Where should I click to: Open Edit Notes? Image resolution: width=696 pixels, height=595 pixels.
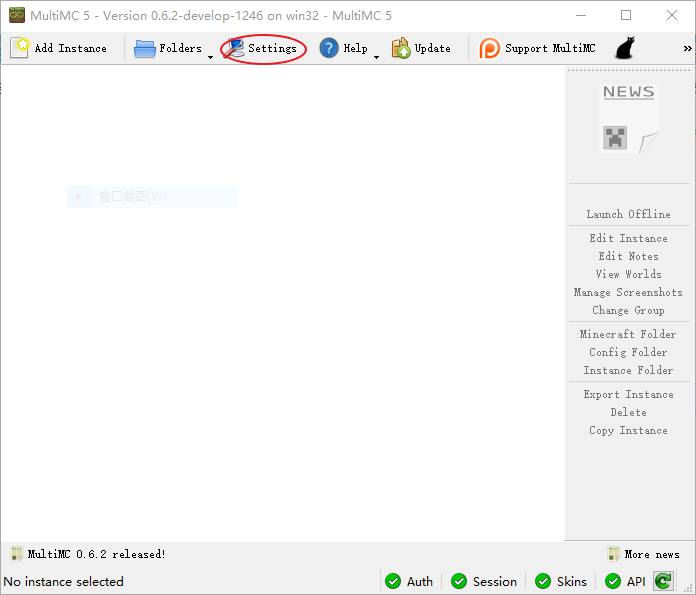629,256
